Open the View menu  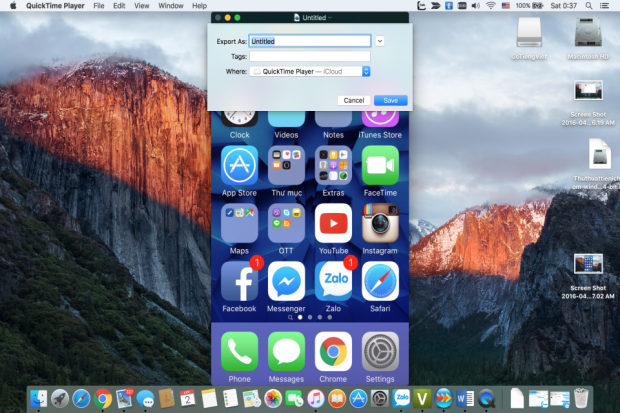(x=143, y=6)
